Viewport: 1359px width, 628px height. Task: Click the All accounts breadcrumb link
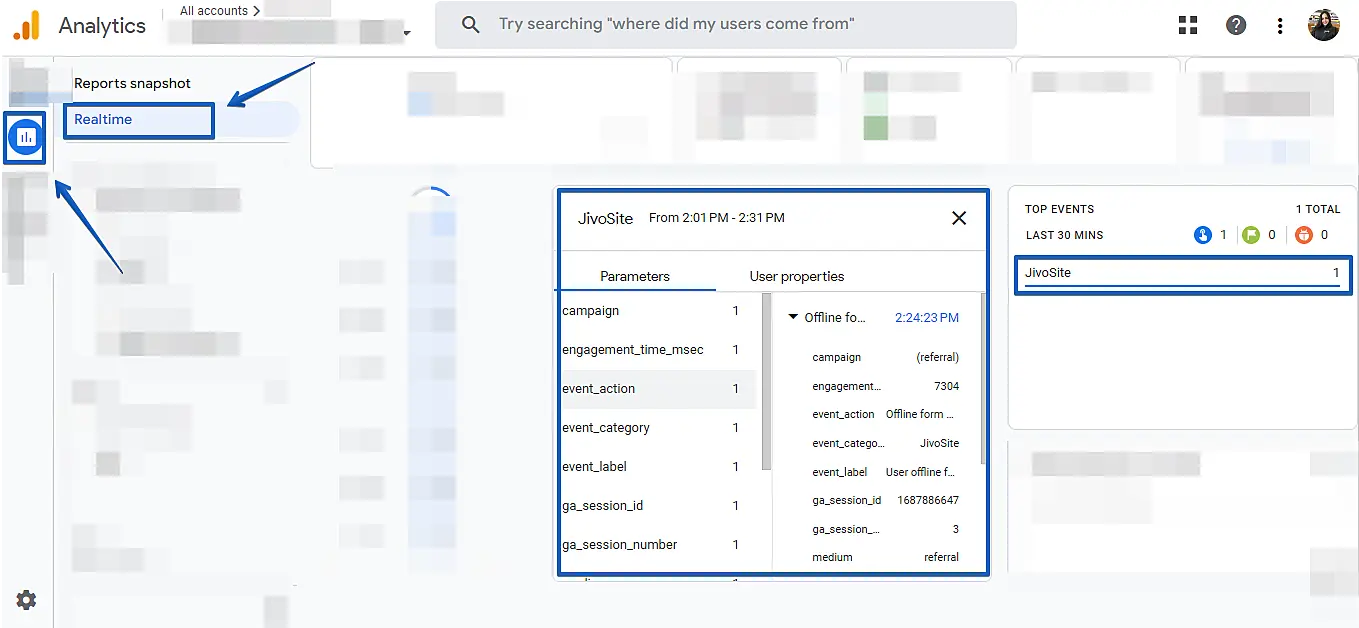[x=219, y=11]
